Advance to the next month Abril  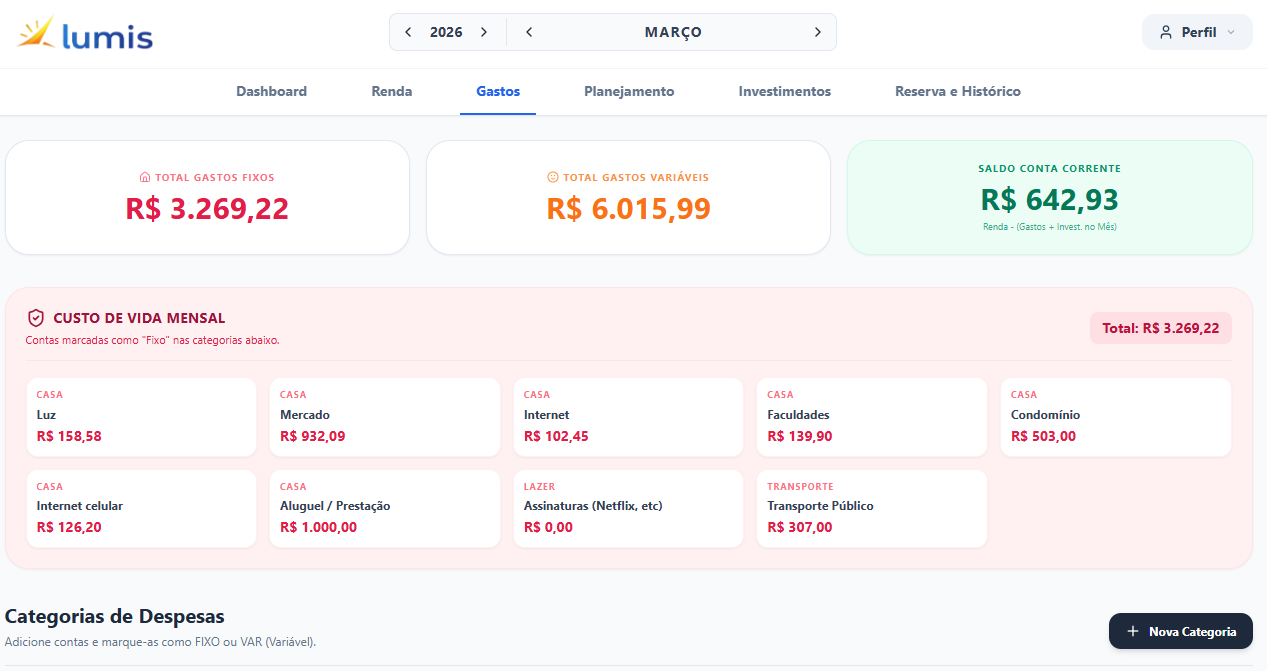click(x=818, y=32)
